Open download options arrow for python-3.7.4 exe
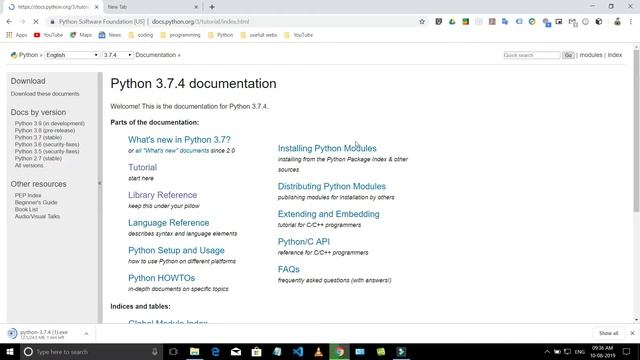640x360 pixels. [x=86, y=334]
